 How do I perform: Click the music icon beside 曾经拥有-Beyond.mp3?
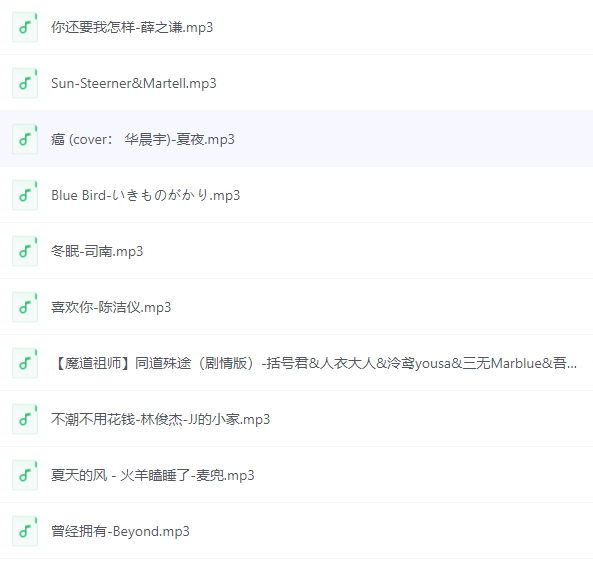pos(25,531)
